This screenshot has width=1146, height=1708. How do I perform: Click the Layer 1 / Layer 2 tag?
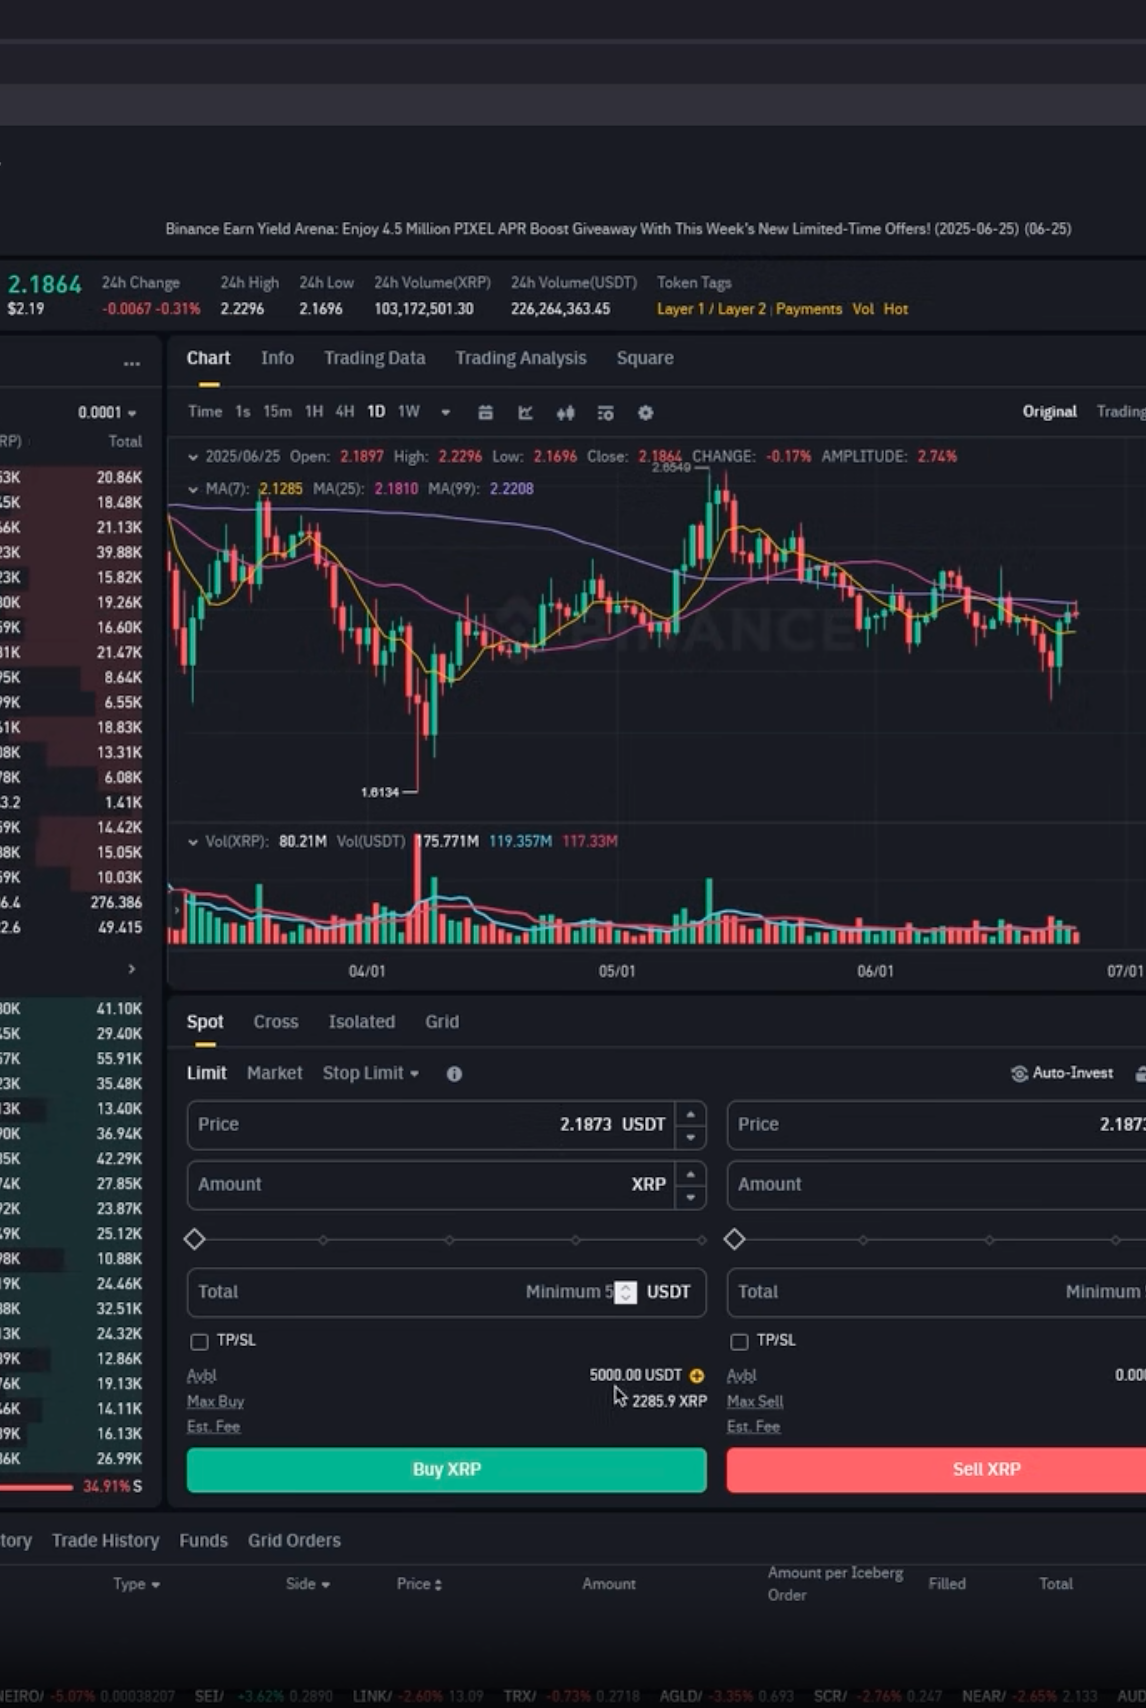point(711,309)
